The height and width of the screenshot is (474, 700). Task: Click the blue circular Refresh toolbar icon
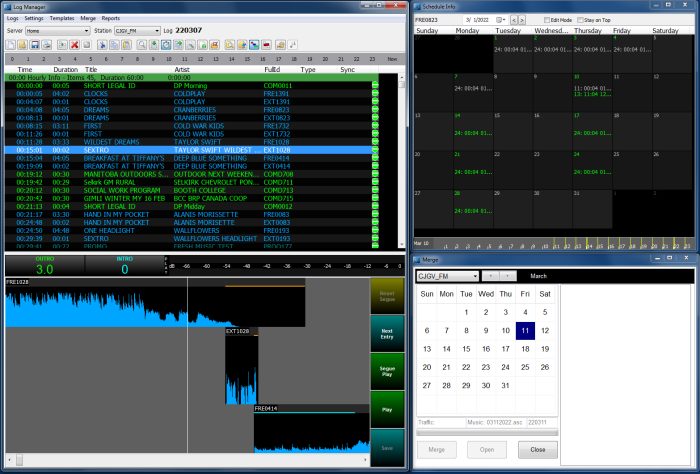[166, 45]
